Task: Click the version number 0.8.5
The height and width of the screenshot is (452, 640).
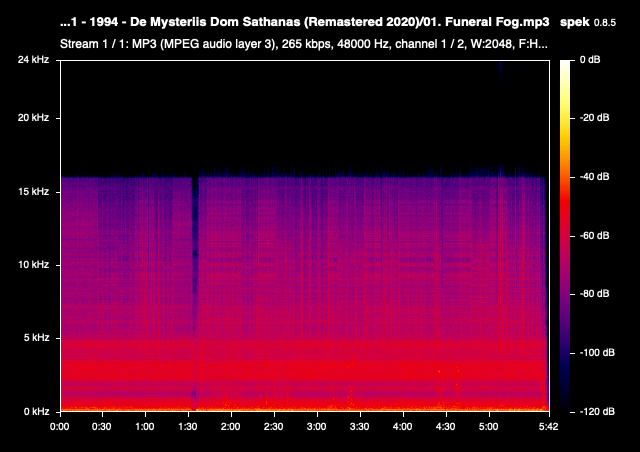Action: [x=604, y=23]
